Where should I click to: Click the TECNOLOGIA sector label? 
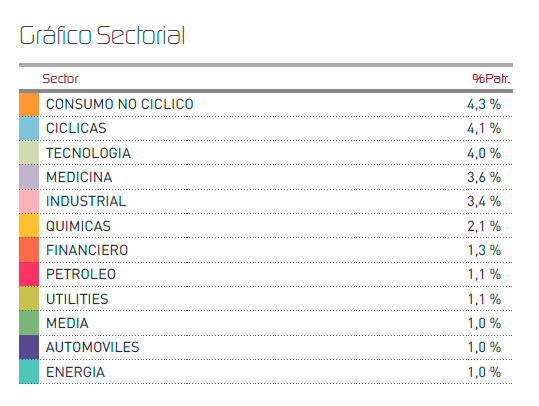coord(88,153)
